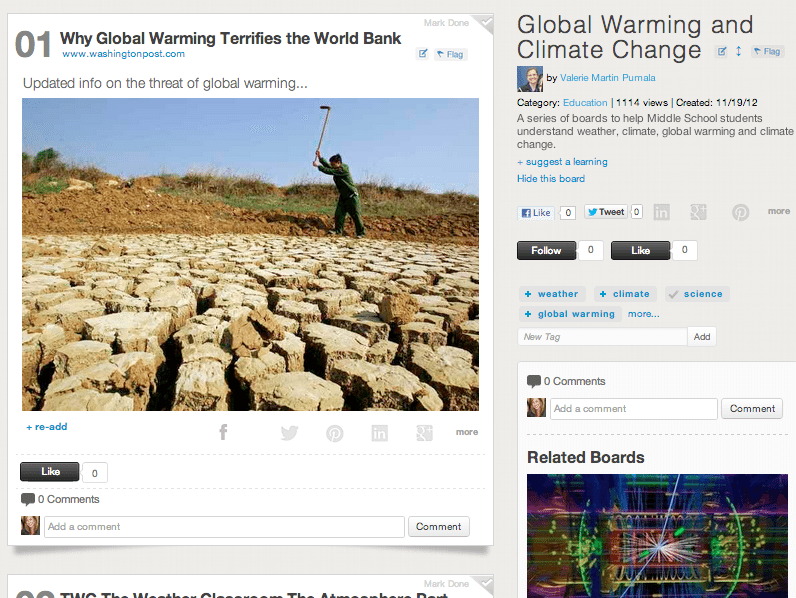Click Hide this board
Image resolution: width=796 pixels, height=598 pixels.
[551, 179]
